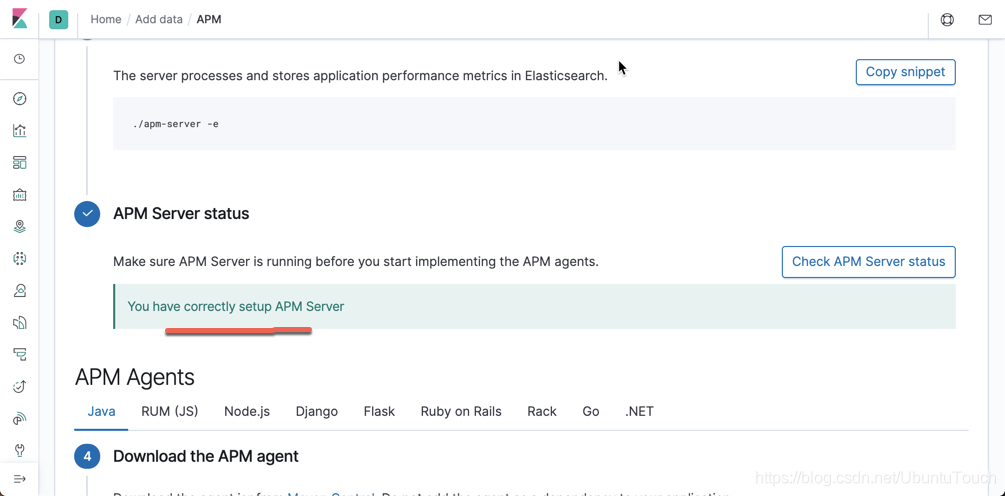The image size is (1005, 496).
Task: Expand the side navigation menu
Action: (x=20, y=479)
